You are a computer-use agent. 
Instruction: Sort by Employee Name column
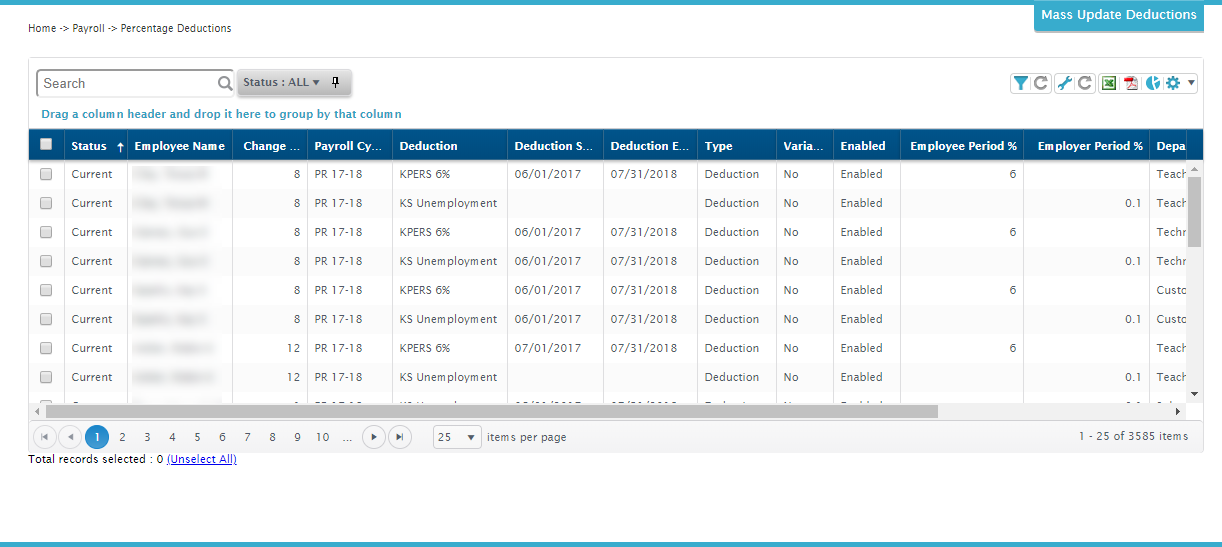point(180,146)
